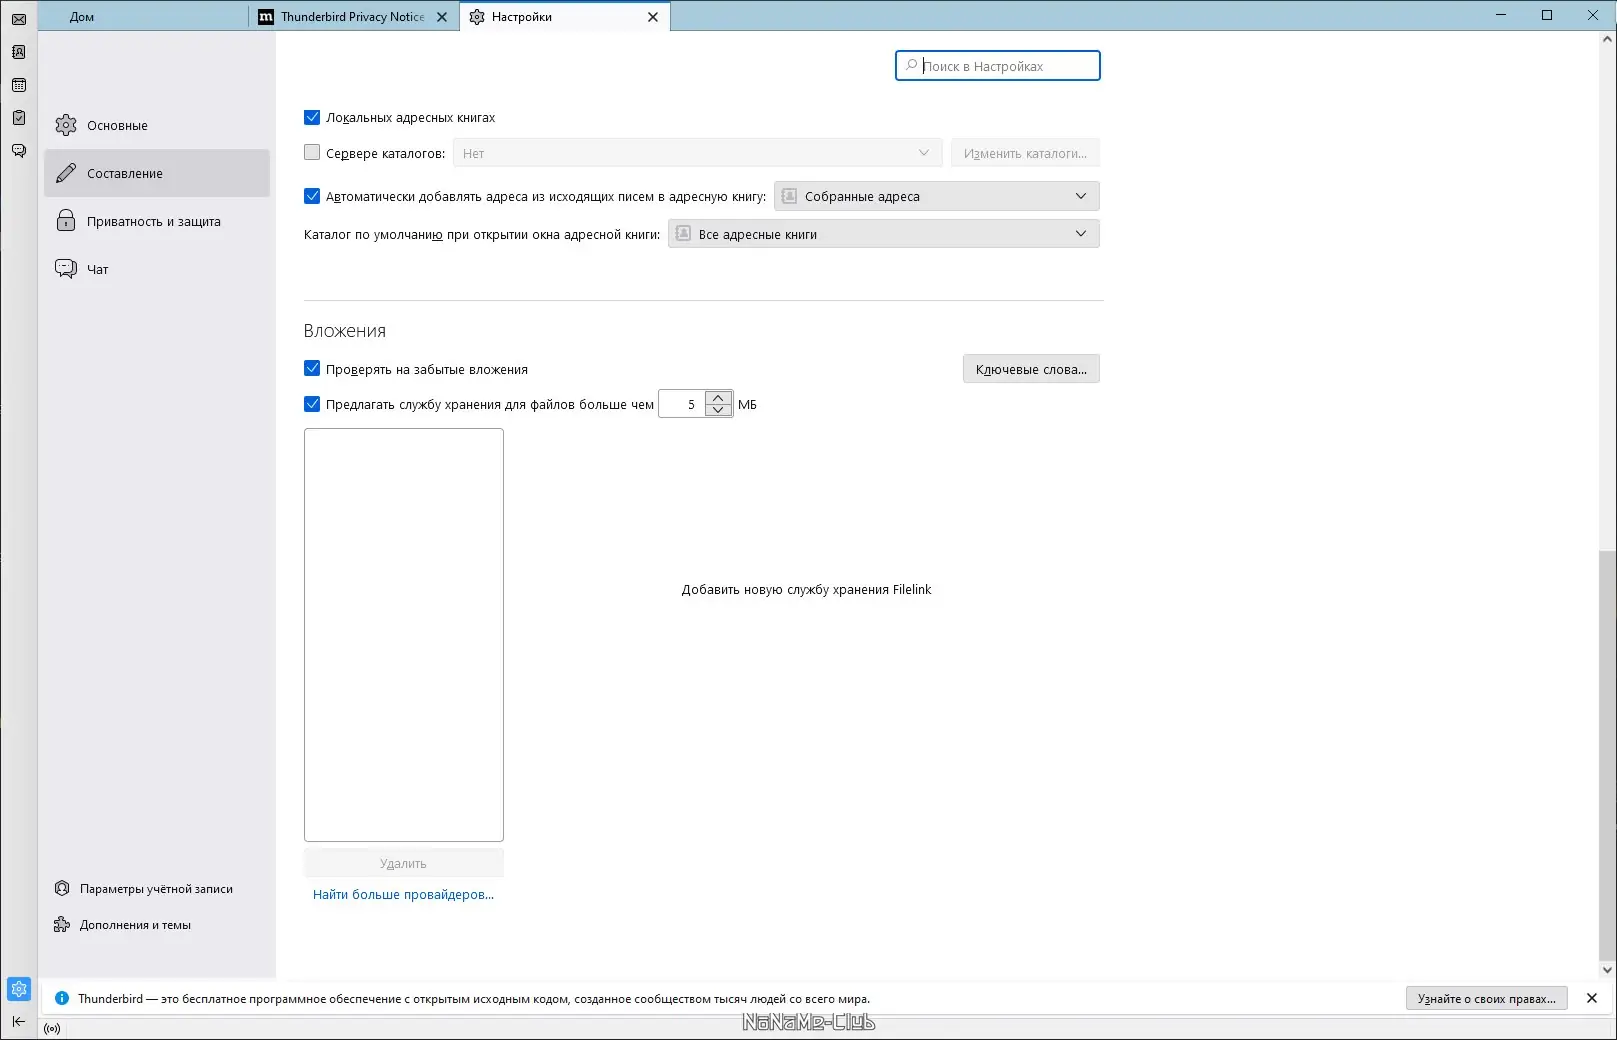Screen dimensions: 1617x1040
Task: Click the scrollbar up arrow at top right
Action: point(1608,40)
